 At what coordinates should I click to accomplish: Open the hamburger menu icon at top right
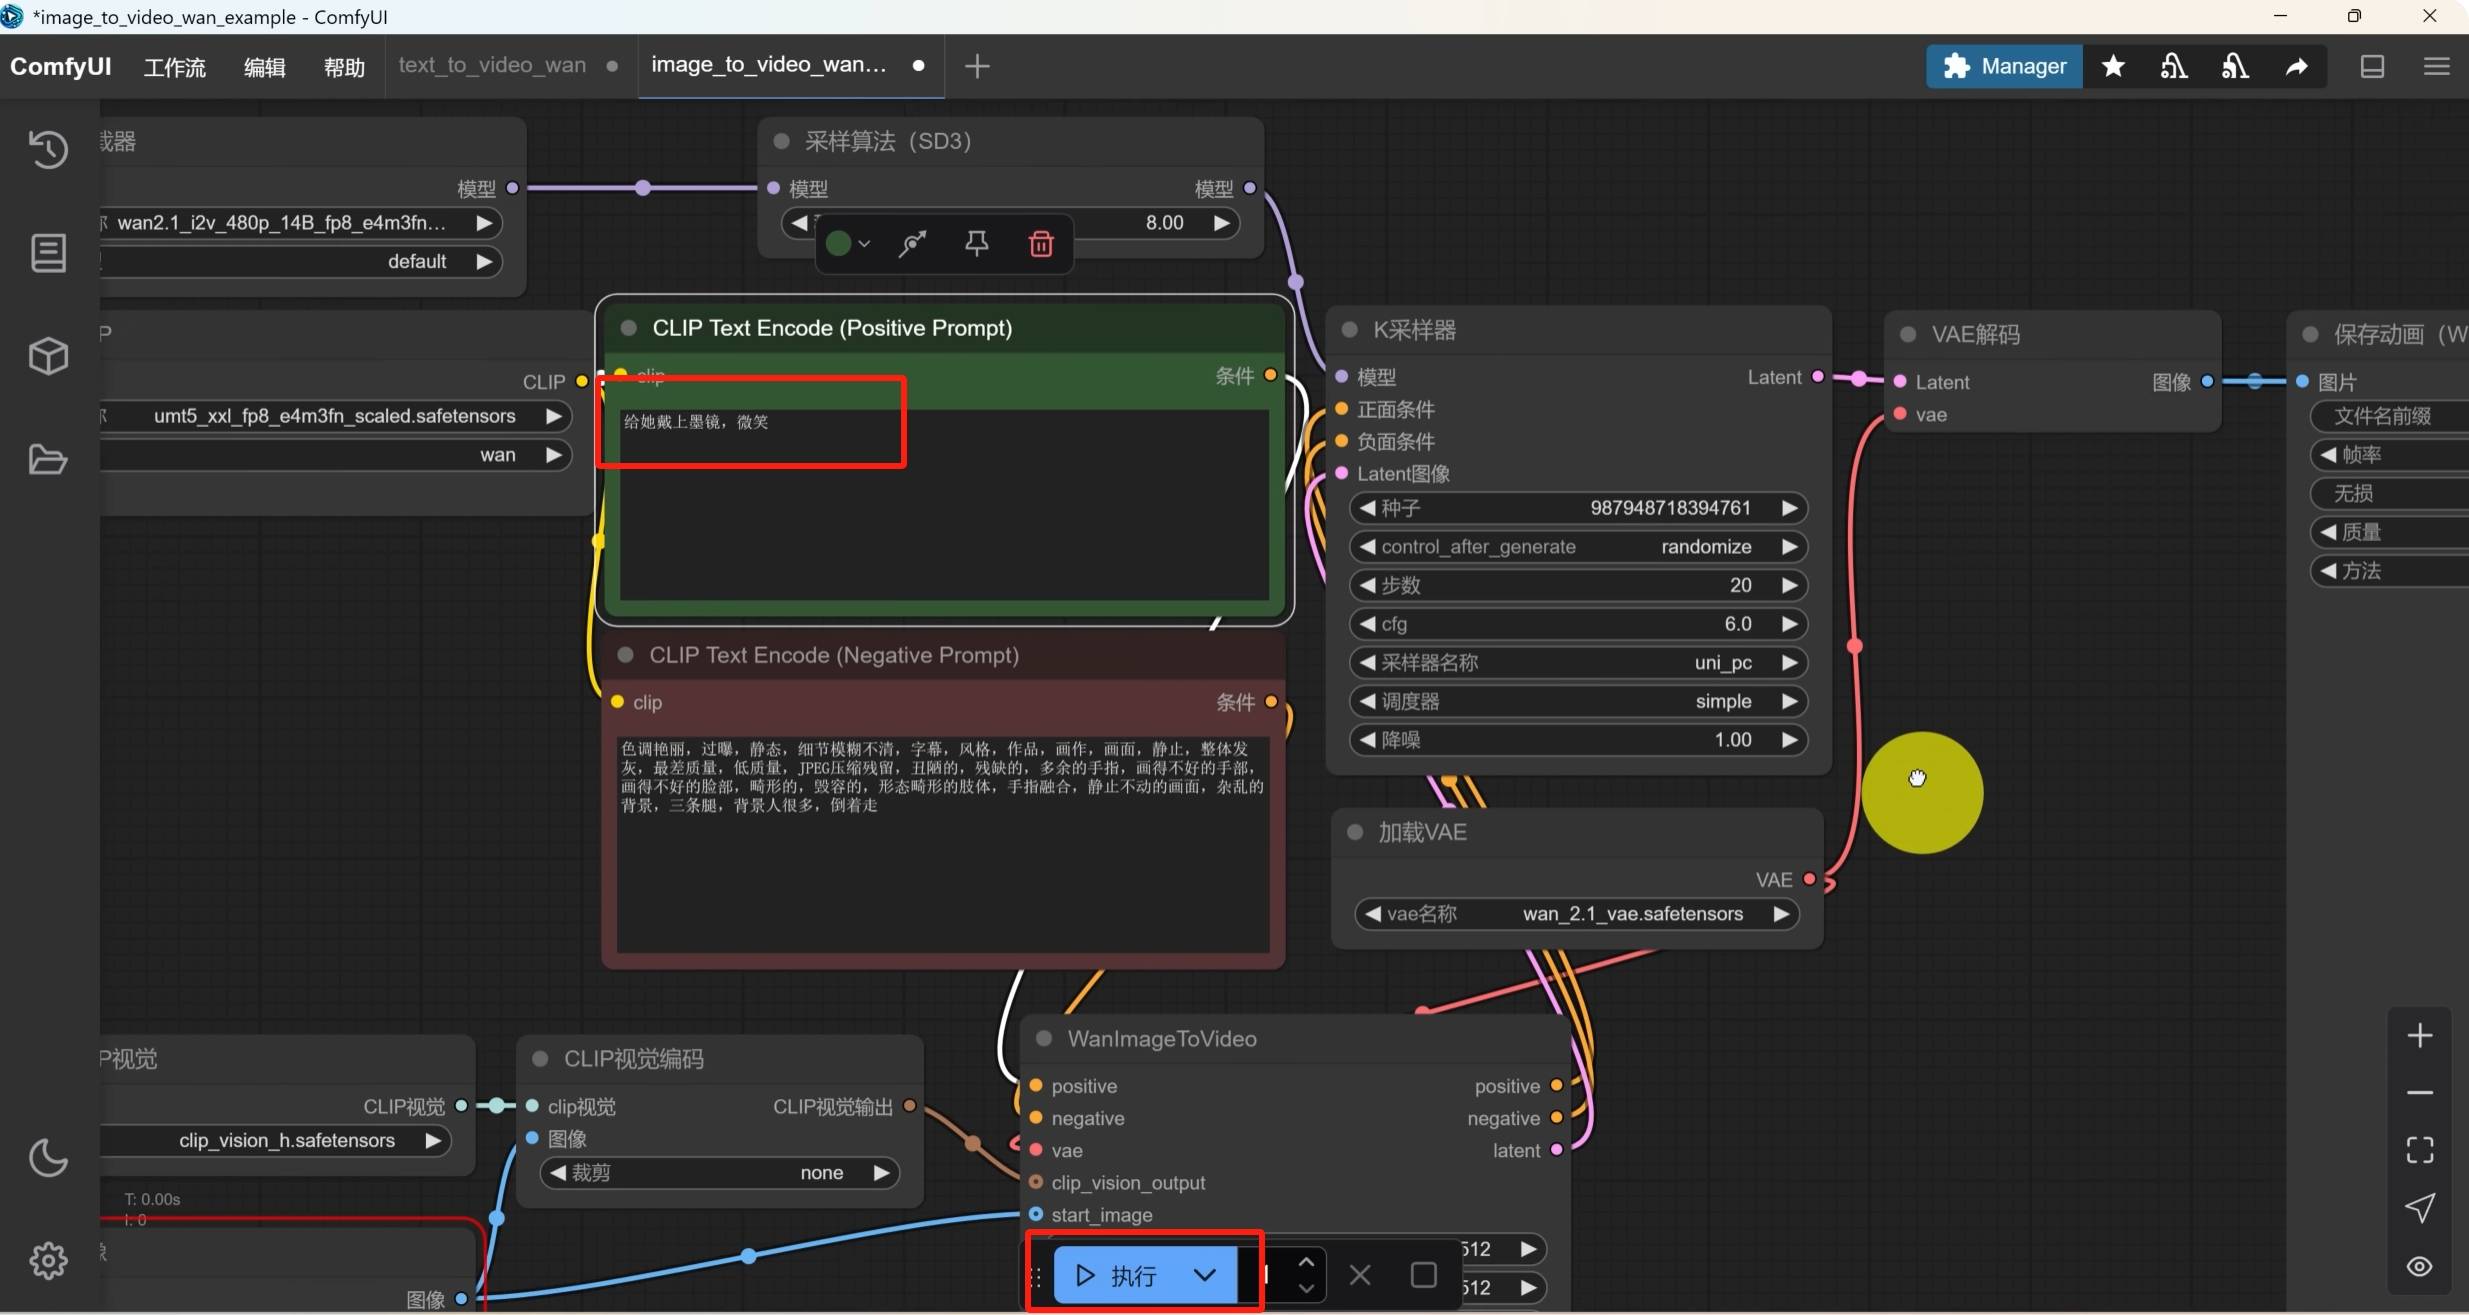[2437, 66]
